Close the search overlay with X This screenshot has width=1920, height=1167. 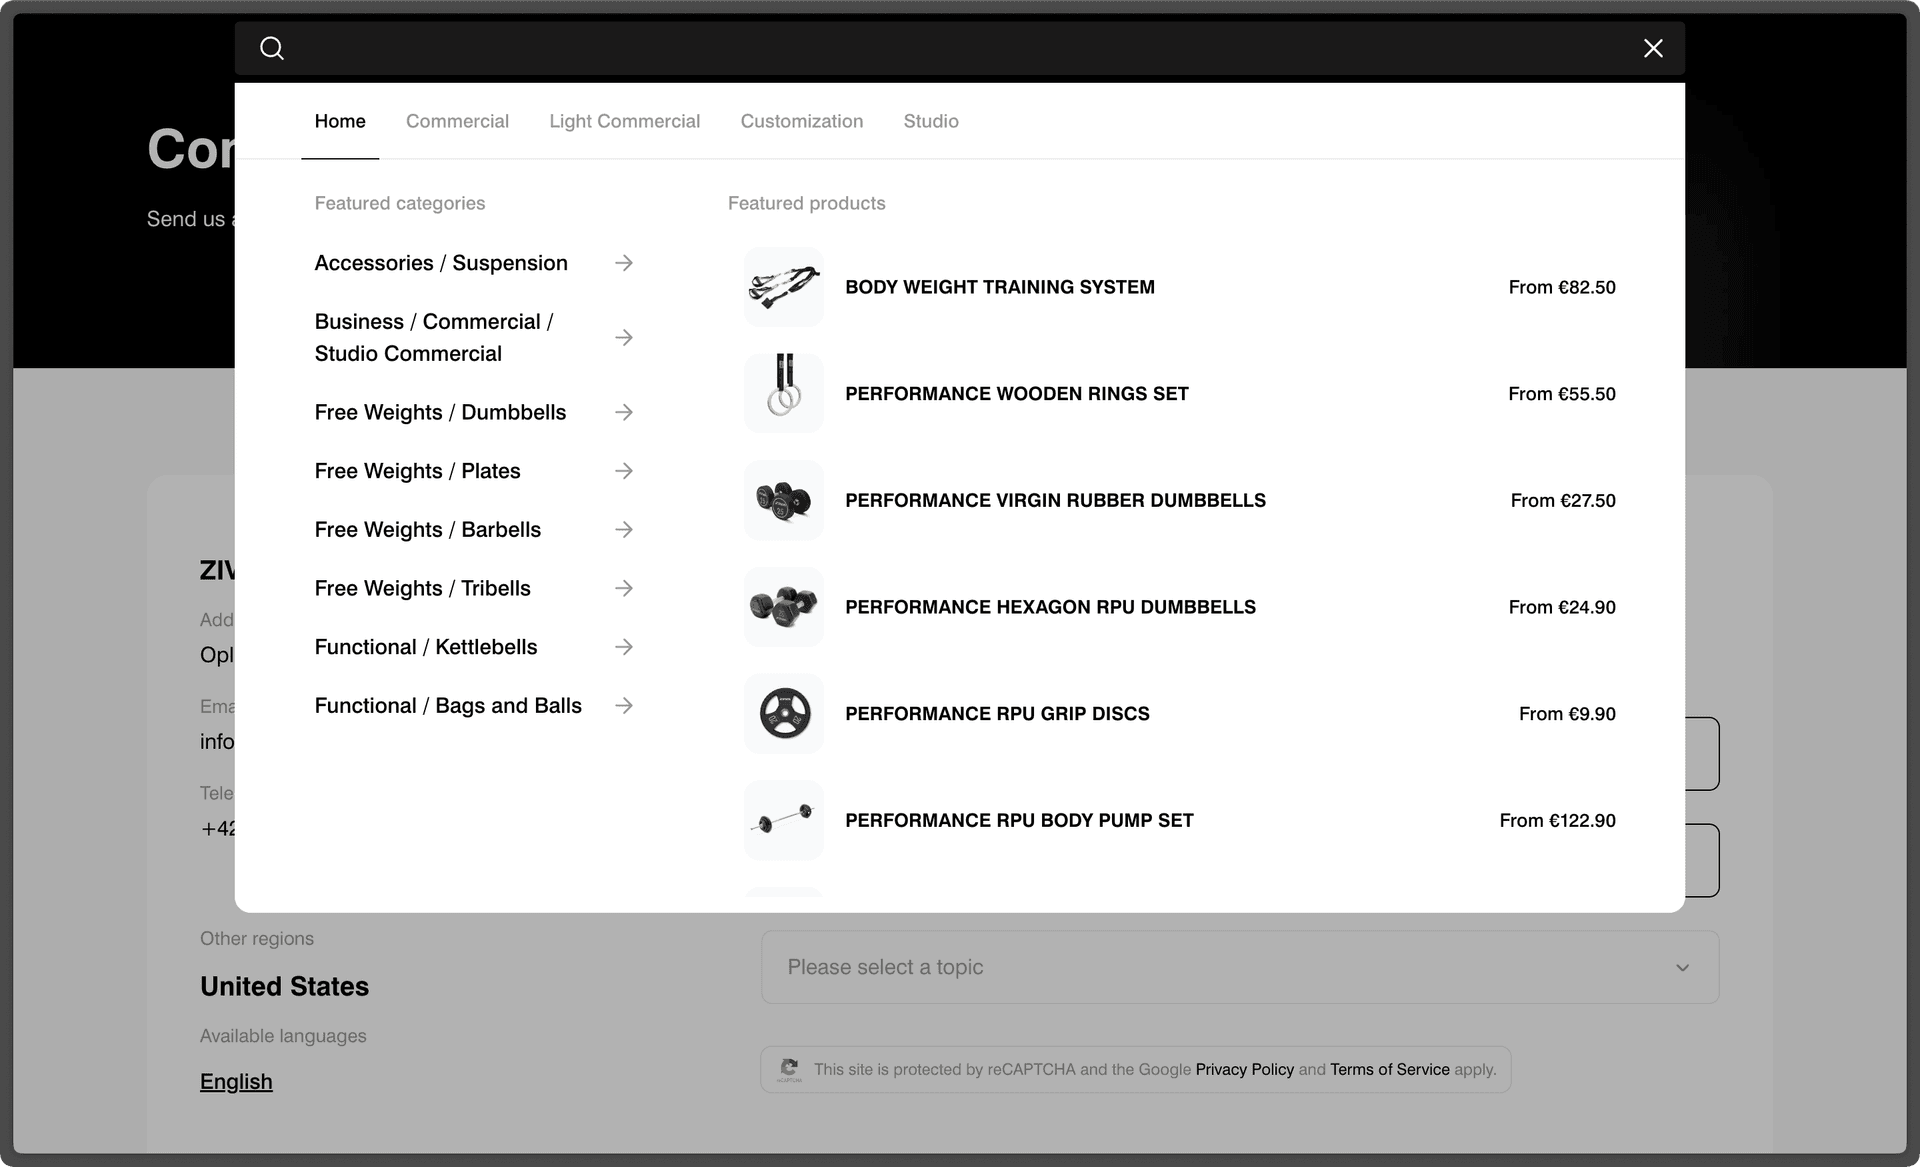[1653, 48]
